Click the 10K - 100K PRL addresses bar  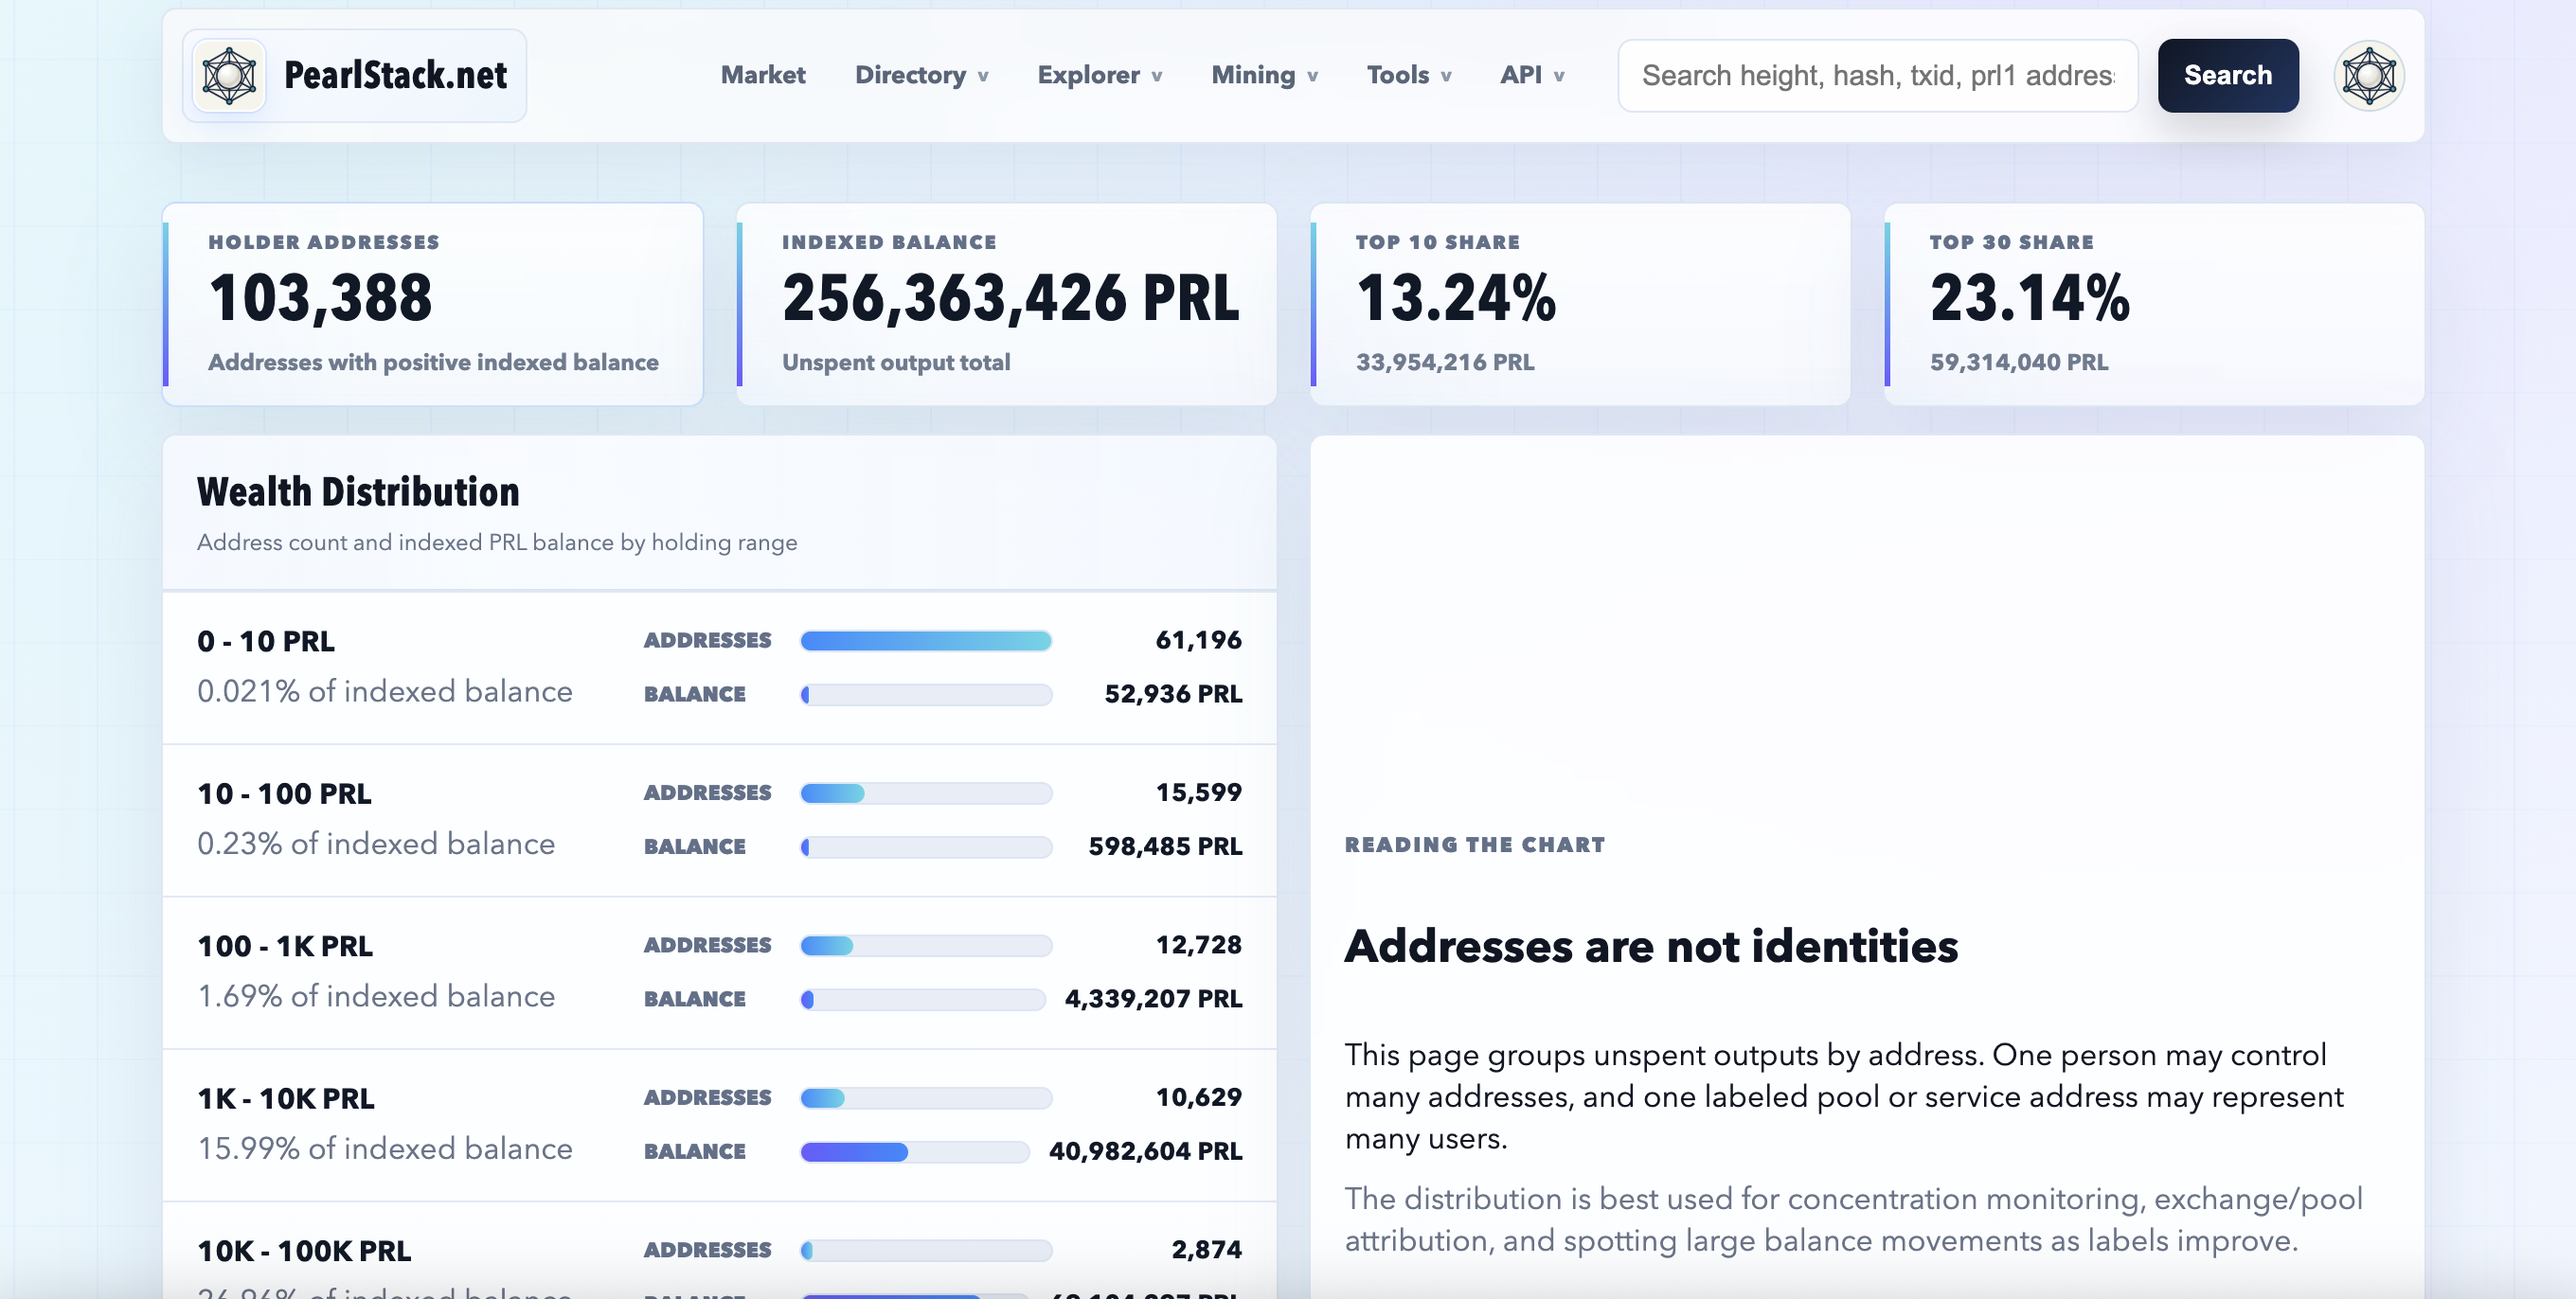[x=926, y=1250]
